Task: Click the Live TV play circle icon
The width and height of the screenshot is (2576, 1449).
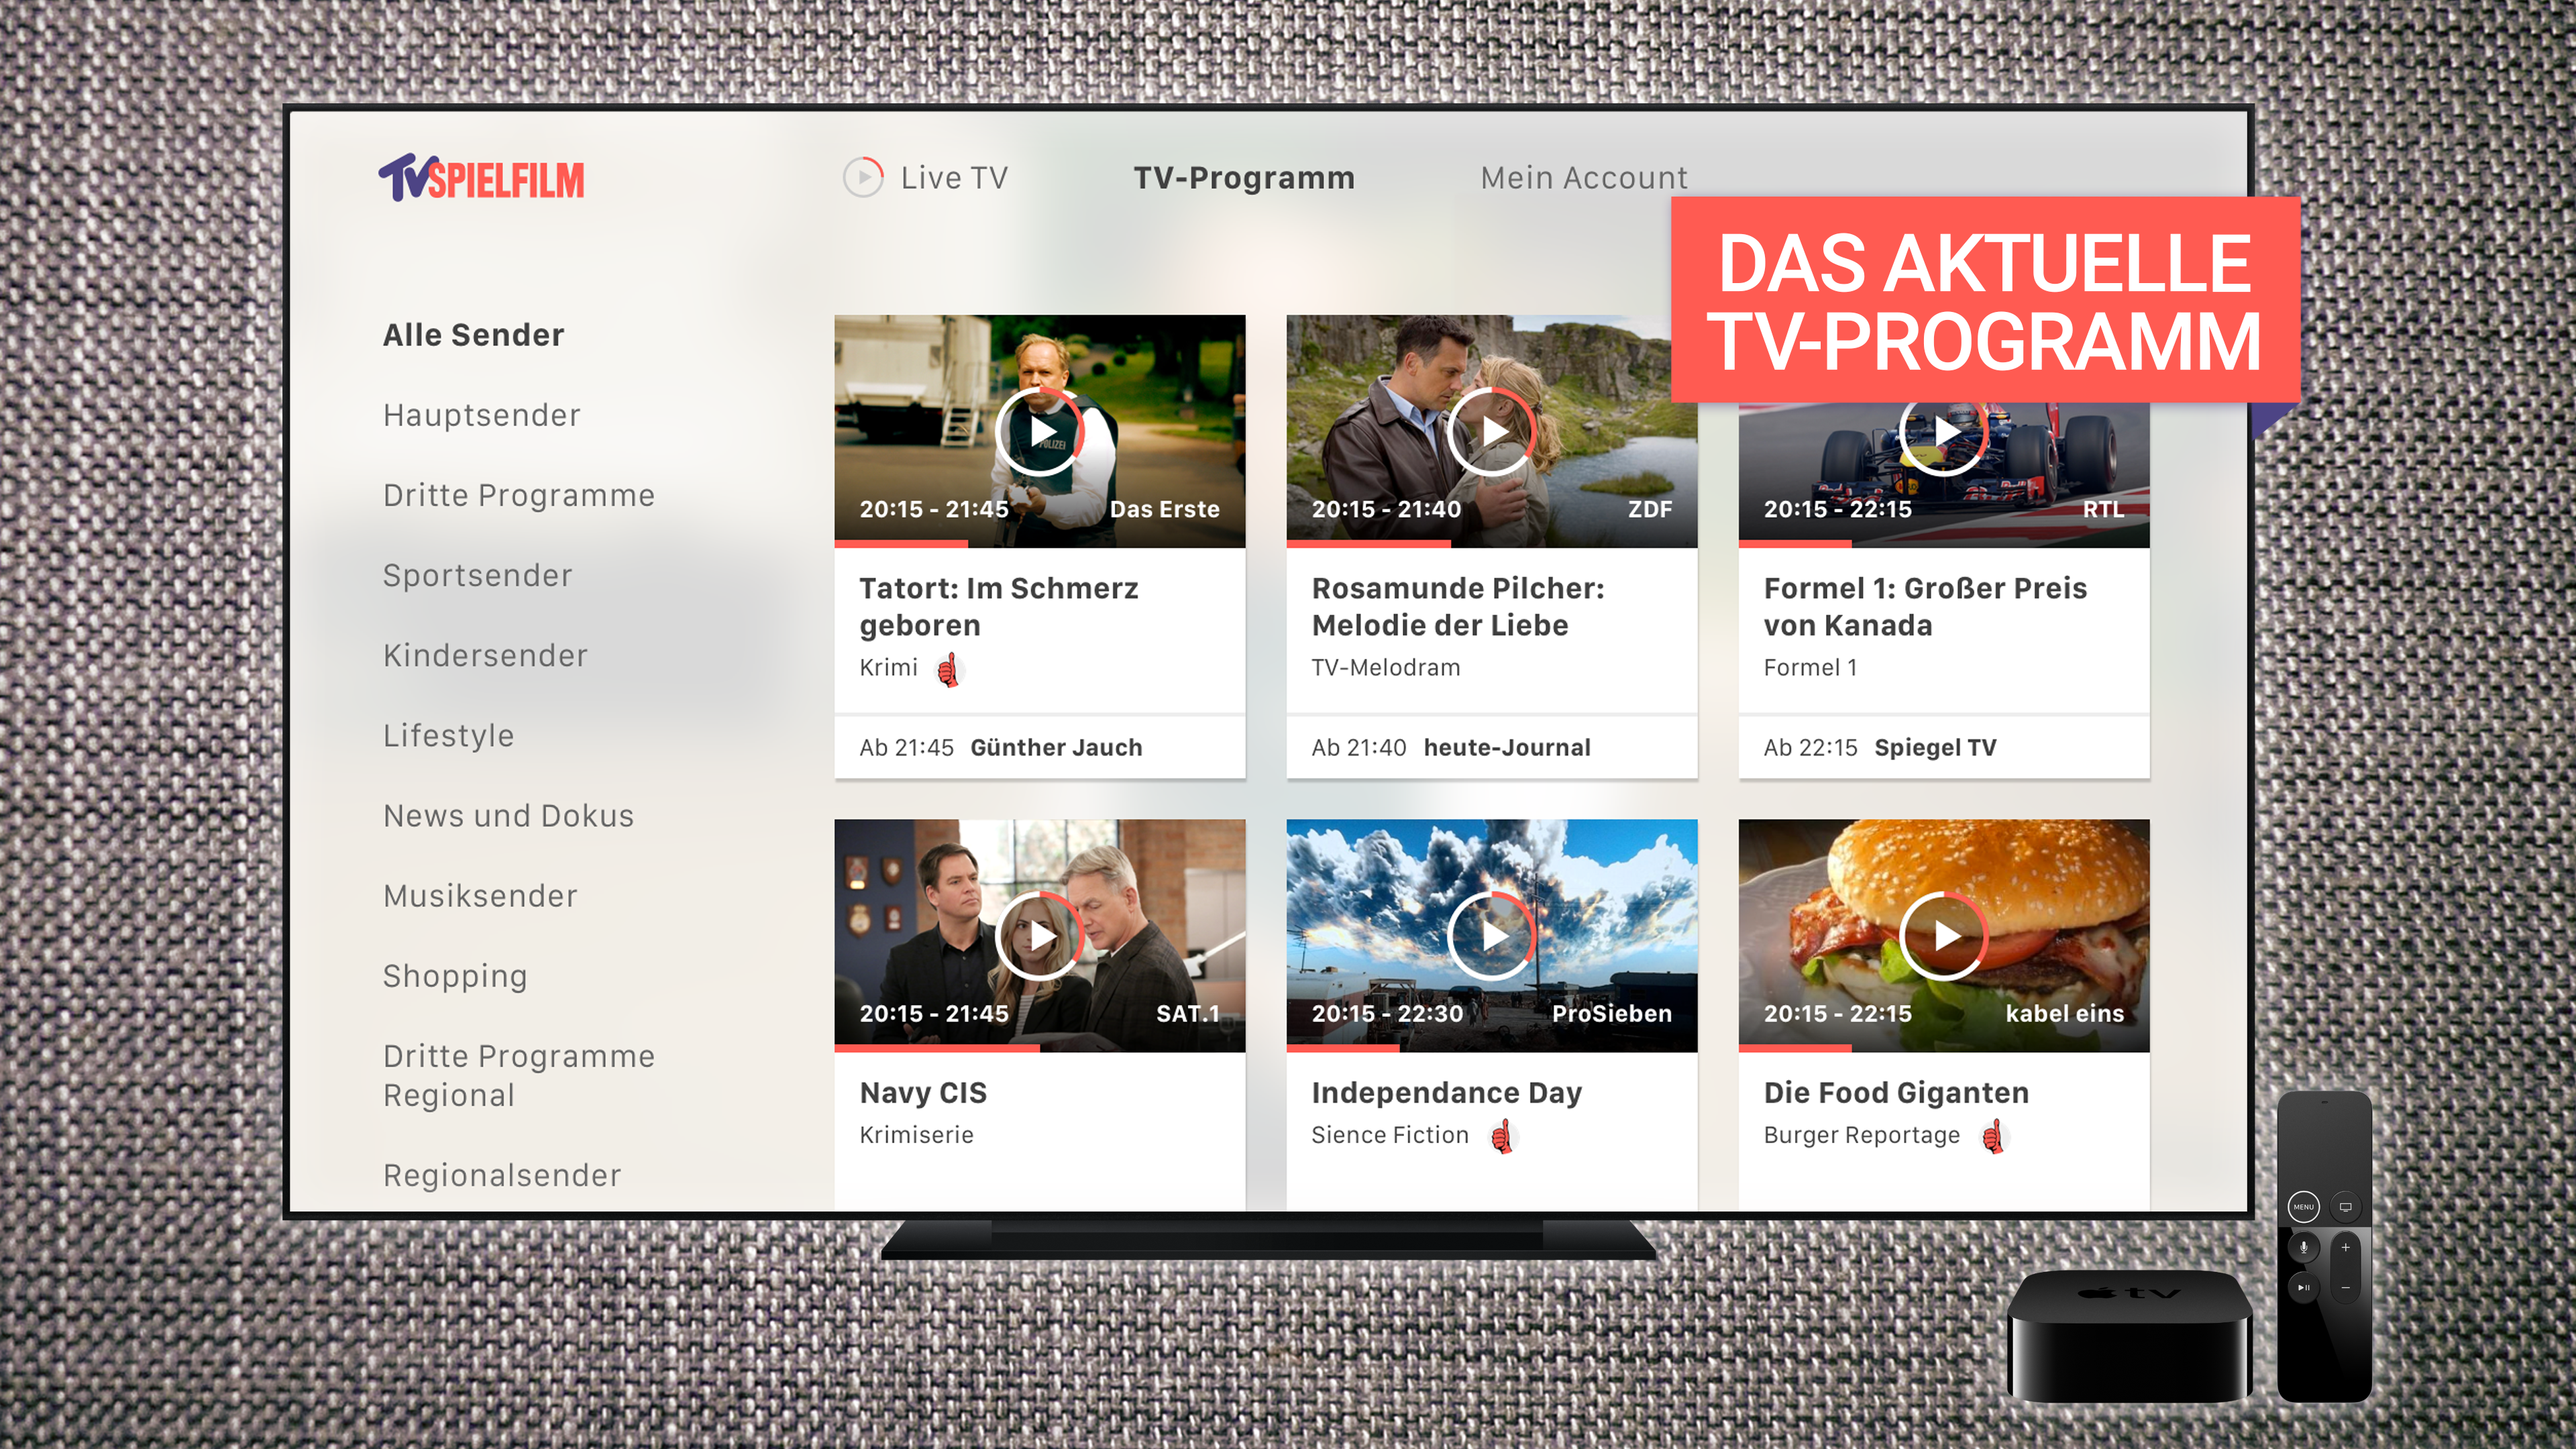Action: pos(863,177)
